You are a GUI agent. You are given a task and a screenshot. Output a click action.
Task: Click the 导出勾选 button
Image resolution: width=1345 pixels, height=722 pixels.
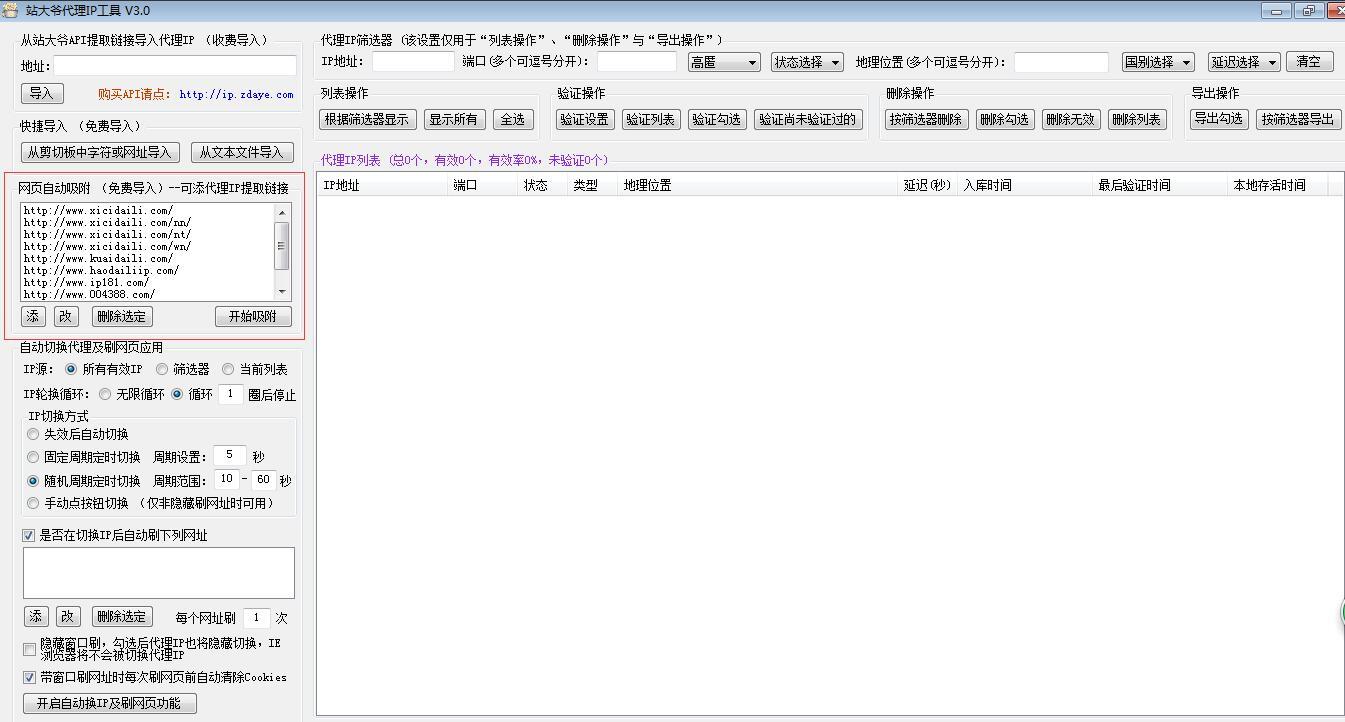point(1218,119)
